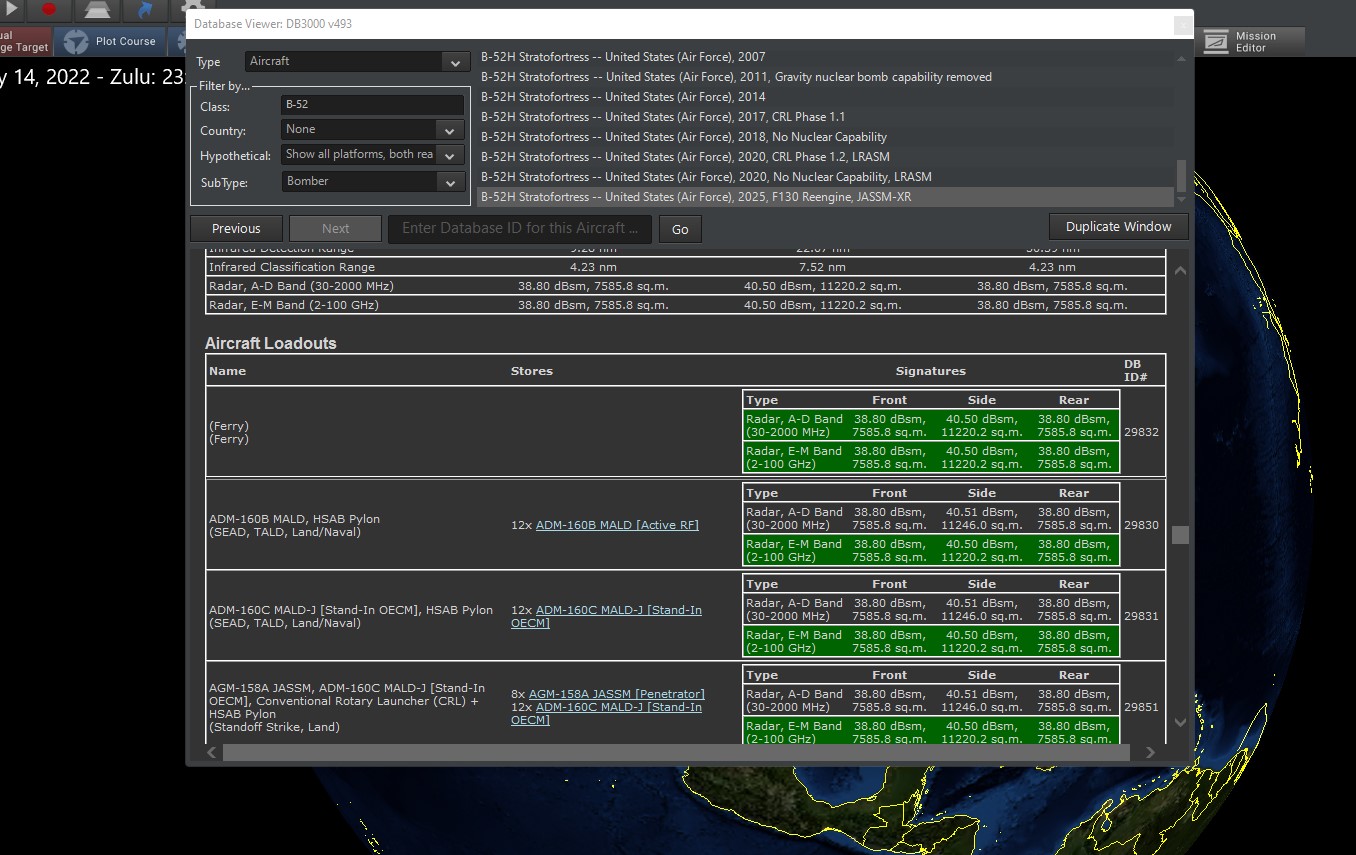Image resolution: width=1356 pixels, height=855 pixels.
Task: Select B-52H 2011 Gravity nuclear bomb removed entry
Action: 825,77
